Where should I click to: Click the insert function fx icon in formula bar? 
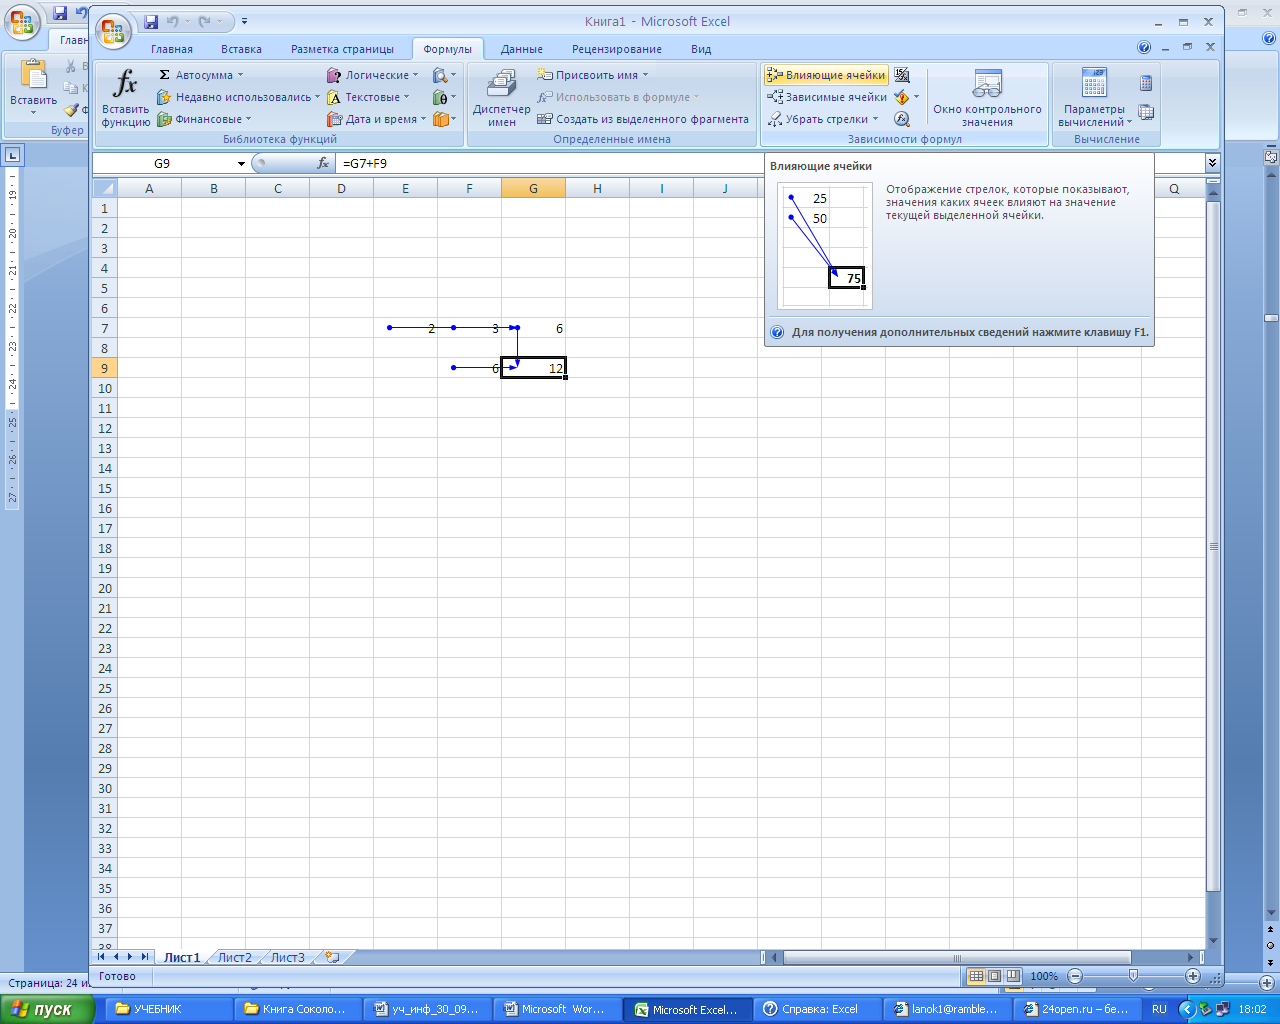coord(323,163)
